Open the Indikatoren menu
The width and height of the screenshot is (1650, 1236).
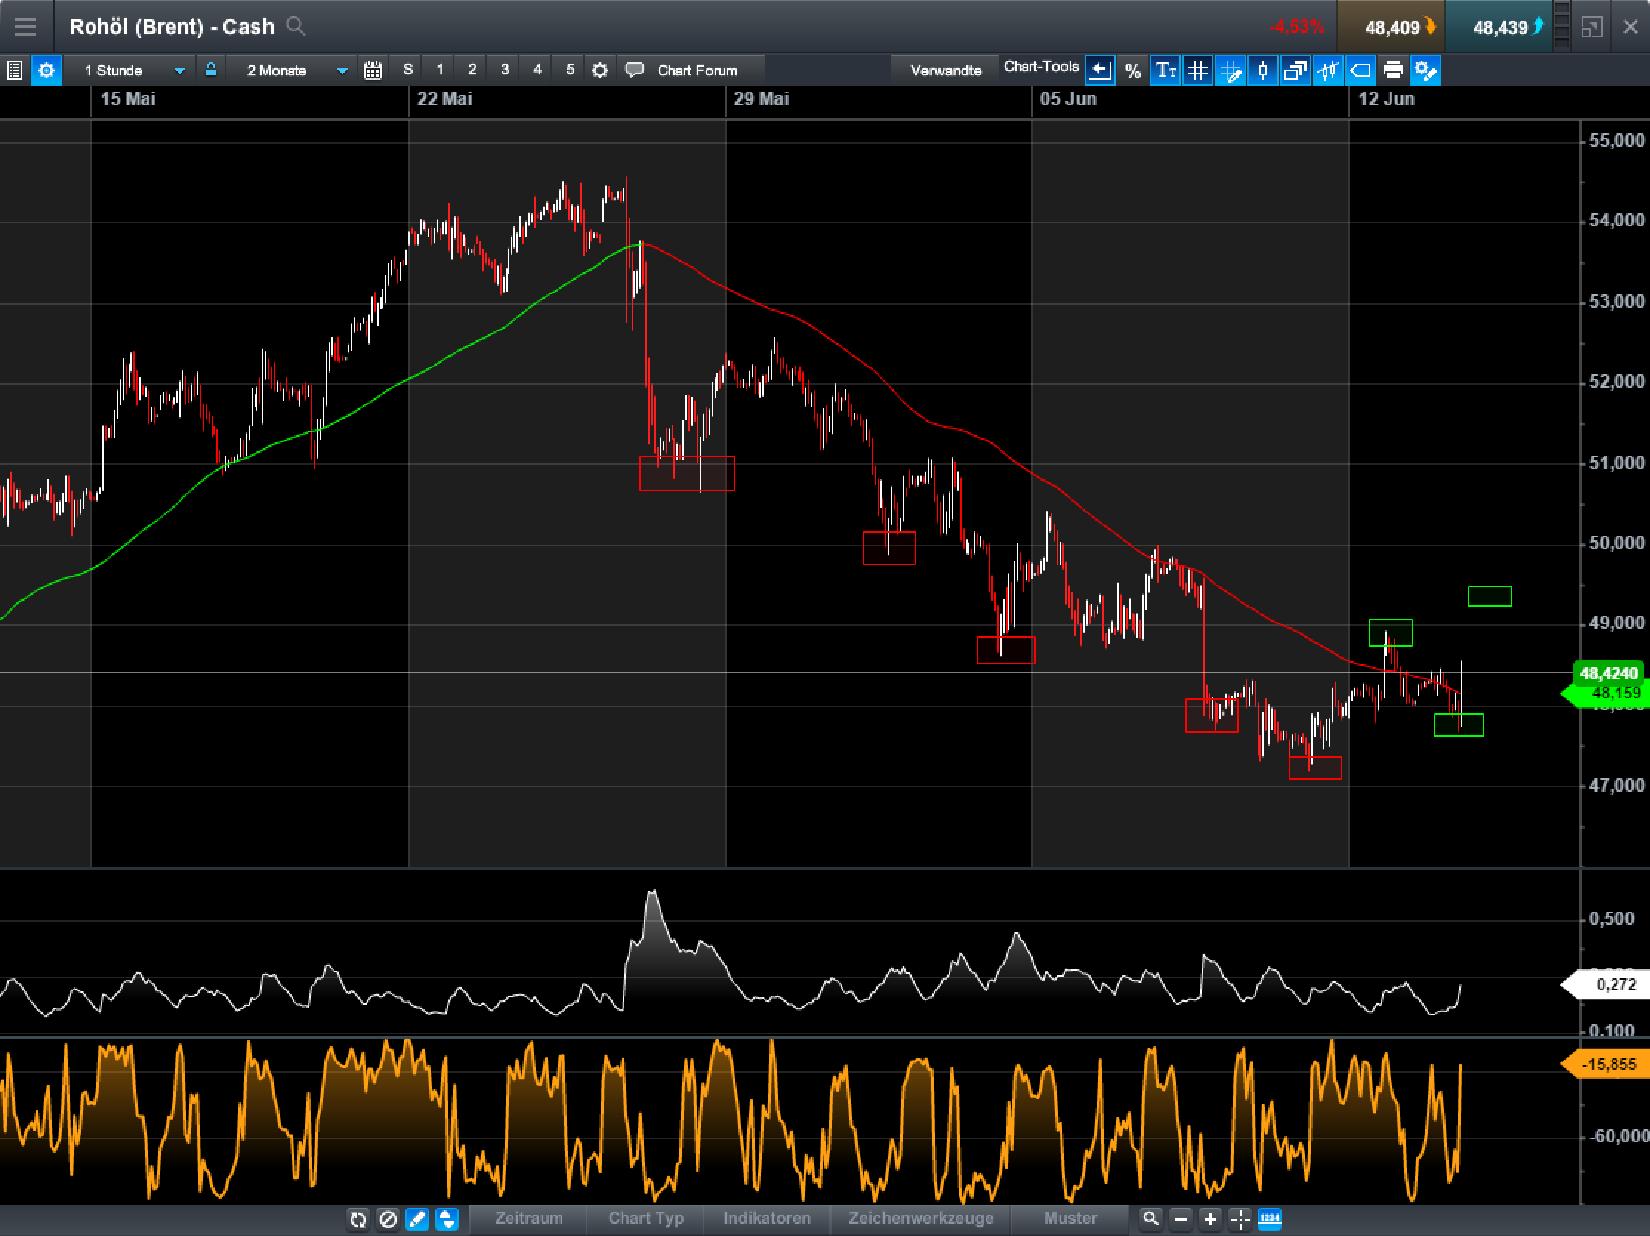click(x=766, y=1219)
